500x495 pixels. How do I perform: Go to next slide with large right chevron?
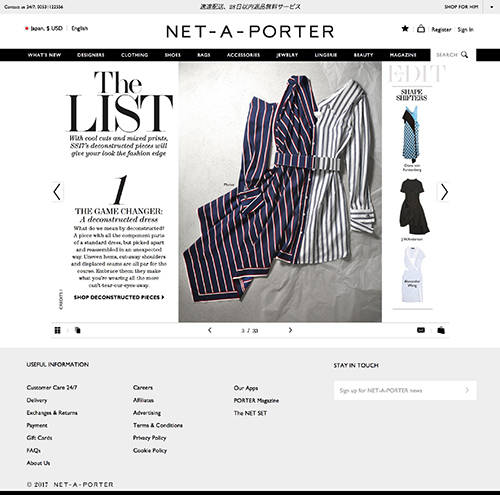pos(444,192)
